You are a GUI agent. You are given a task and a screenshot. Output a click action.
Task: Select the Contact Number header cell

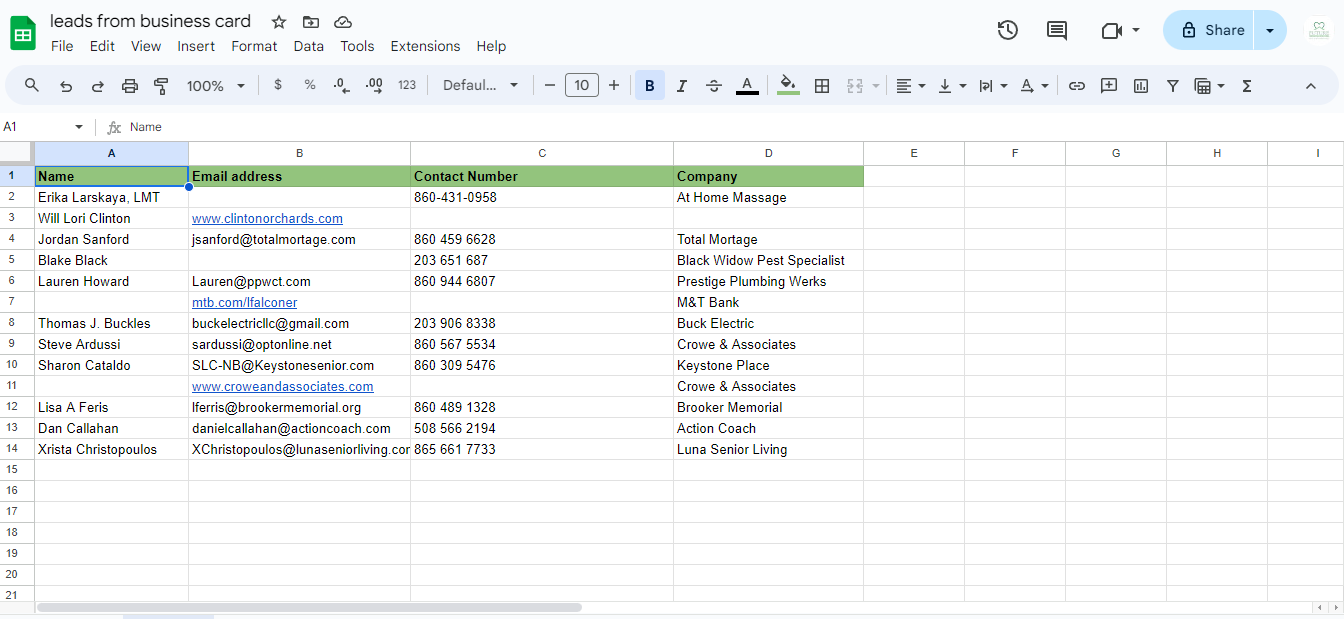542,176
